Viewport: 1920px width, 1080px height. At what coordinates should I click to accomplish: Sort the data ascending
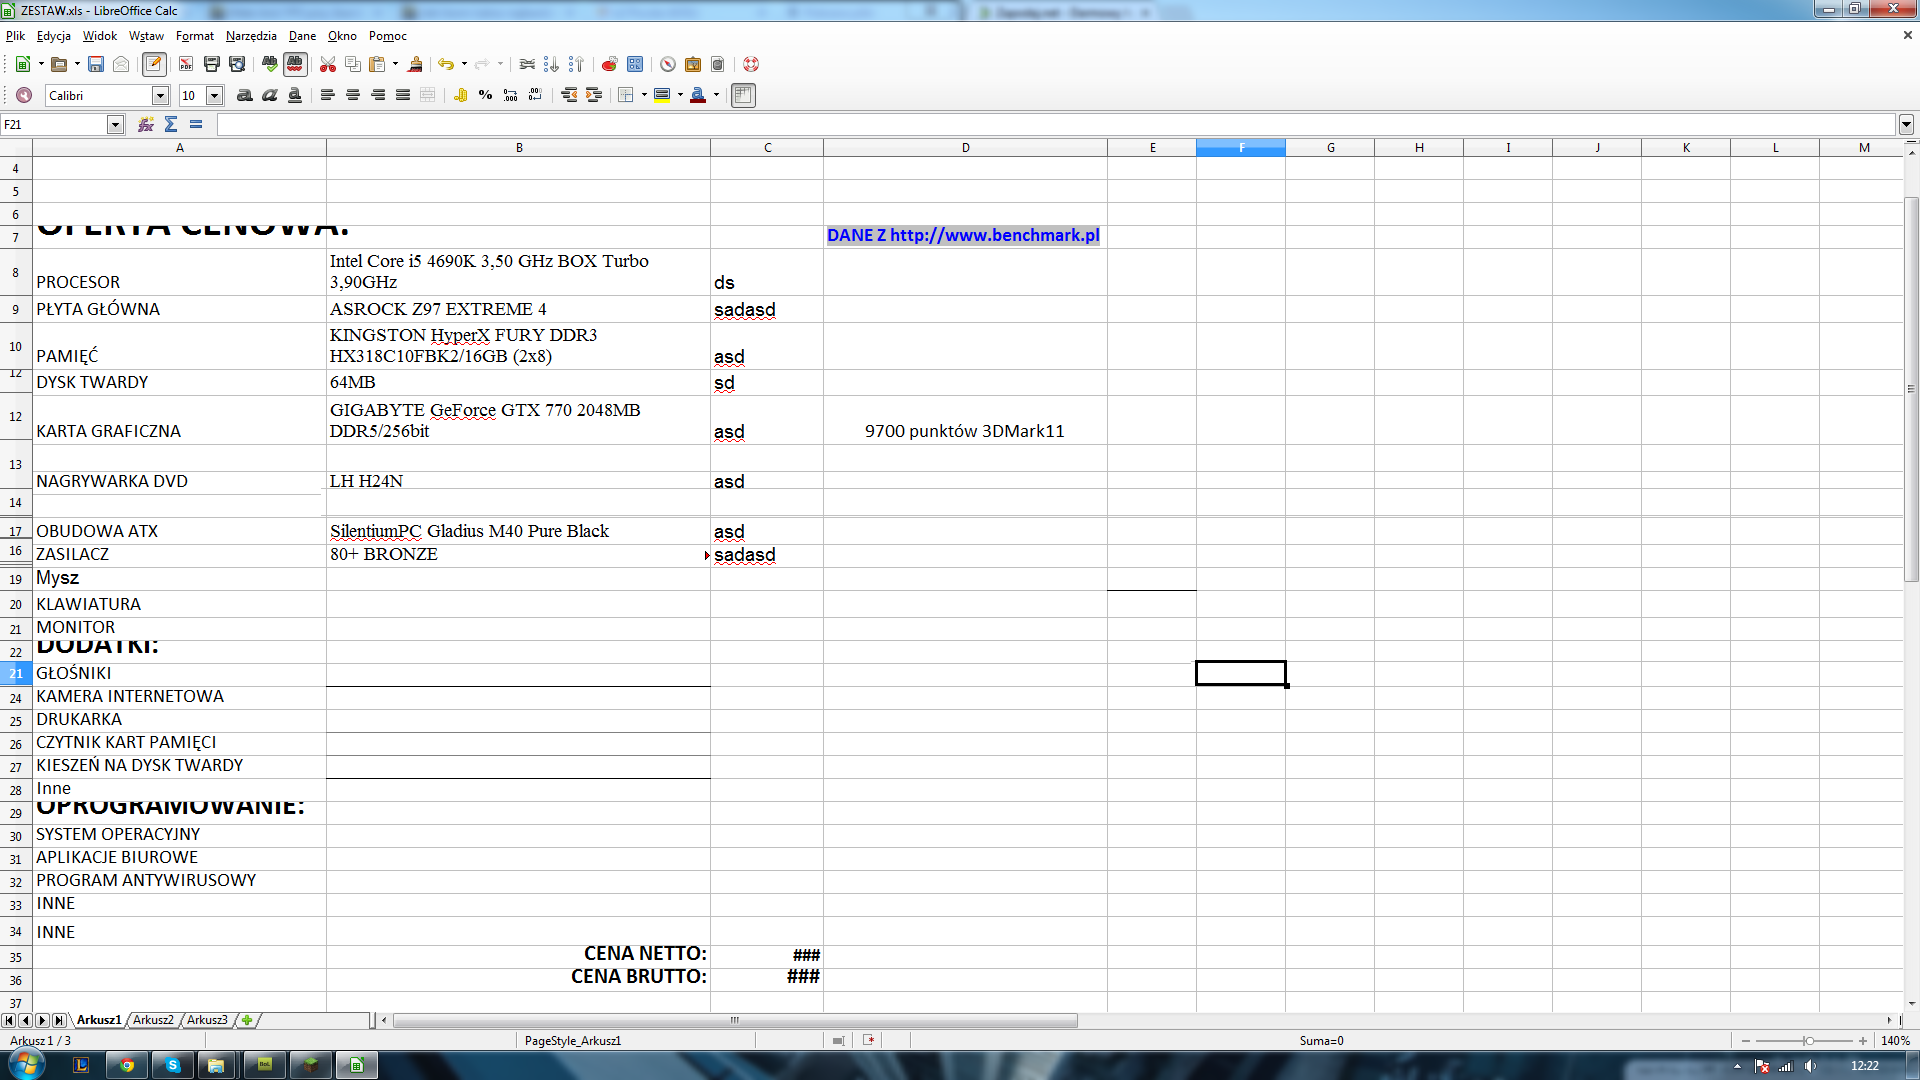tap(551, 64)
